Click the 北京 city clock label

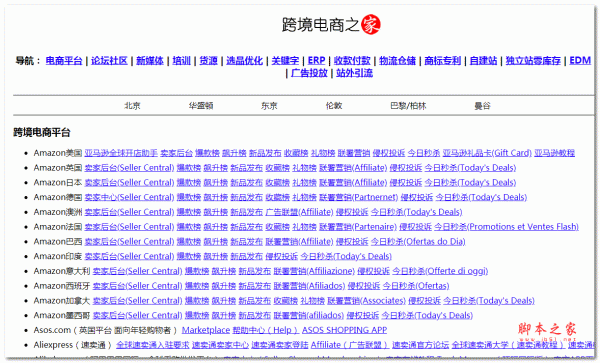pos(132,106)
